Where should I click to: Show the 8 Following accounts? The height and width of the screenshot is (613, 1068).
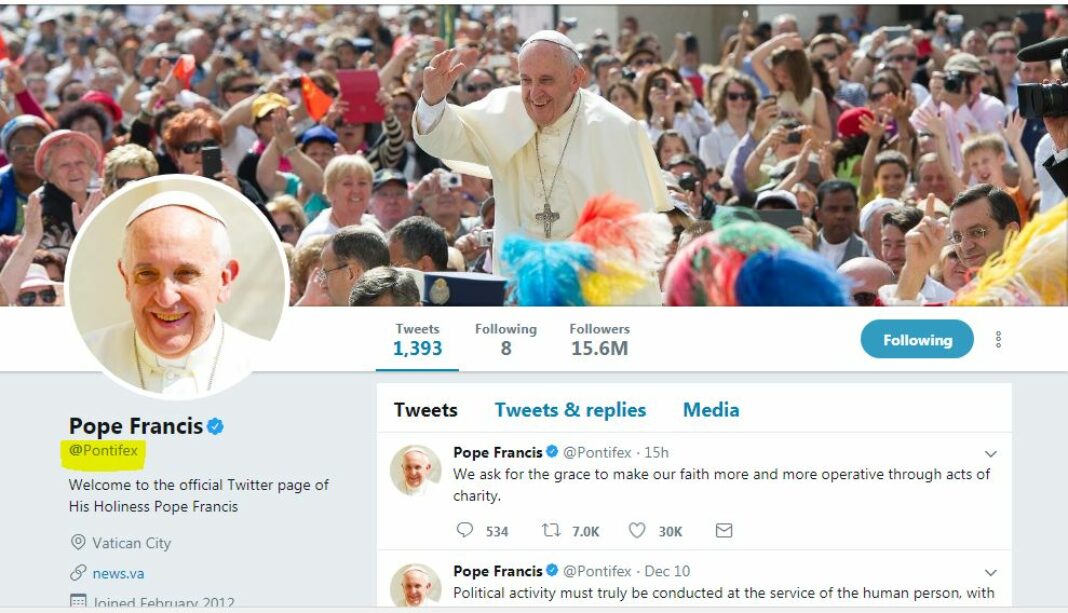pos(506,340)
